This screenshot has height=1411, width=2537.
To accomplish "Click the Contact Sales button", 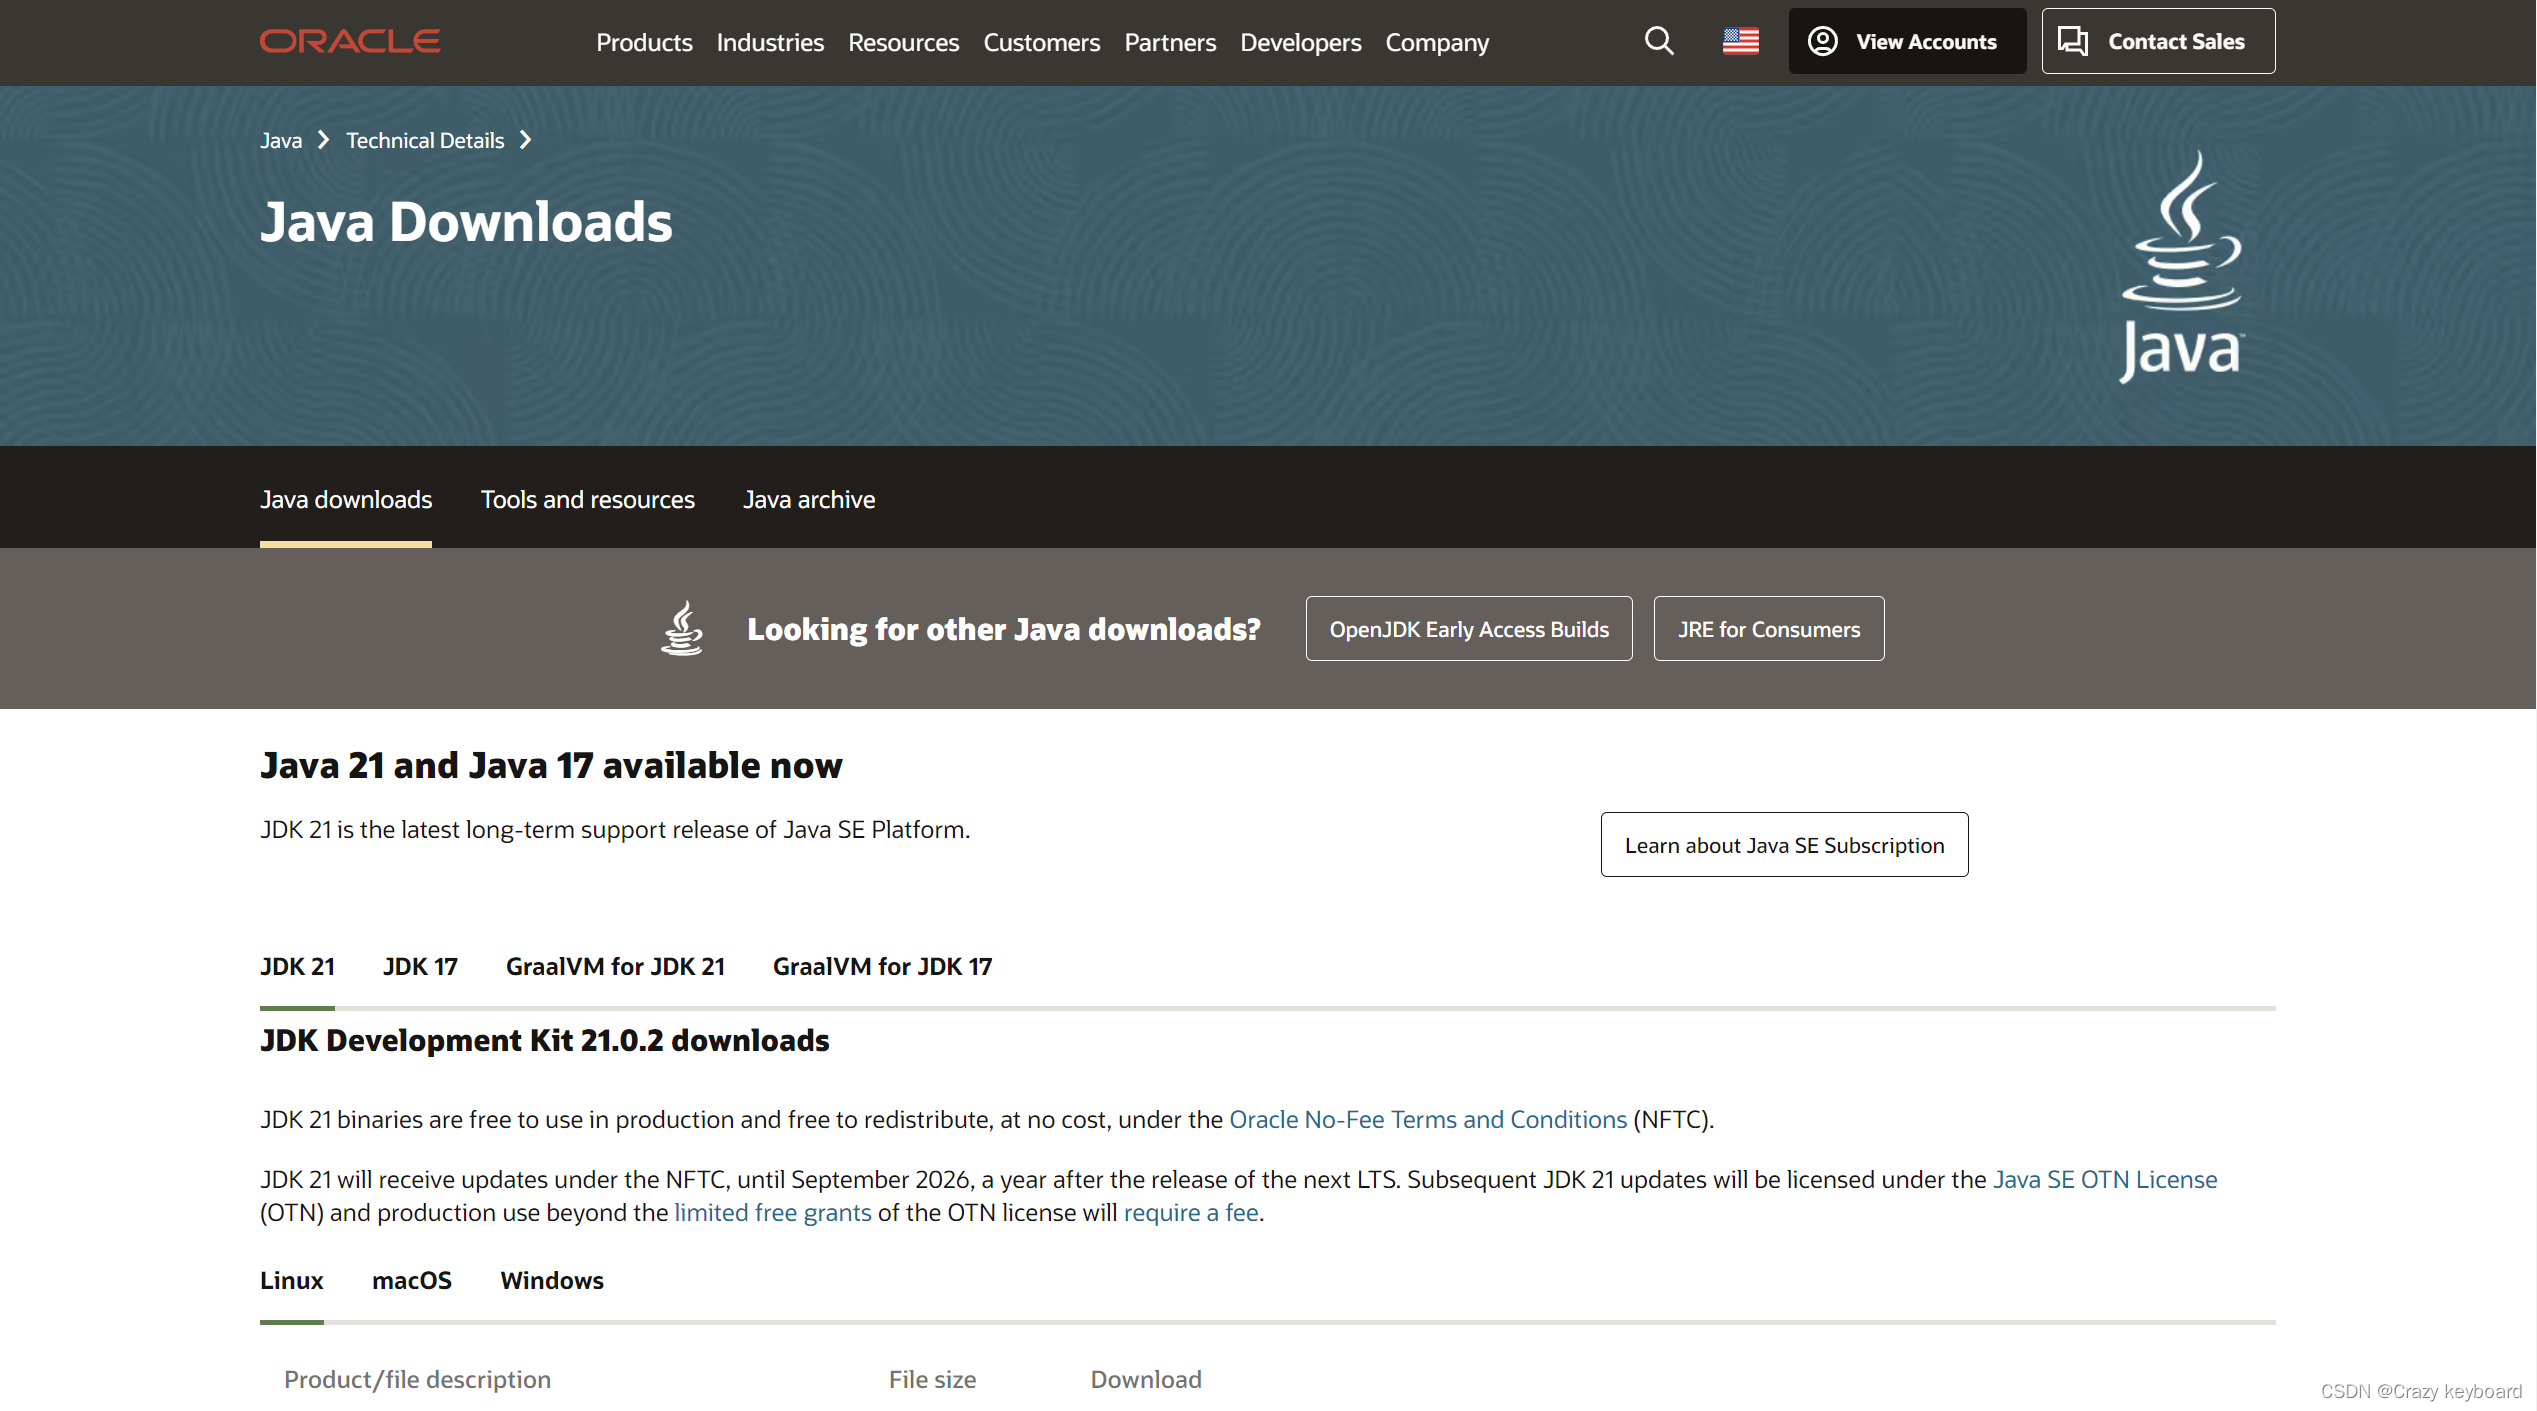I will click(2158, 41).
